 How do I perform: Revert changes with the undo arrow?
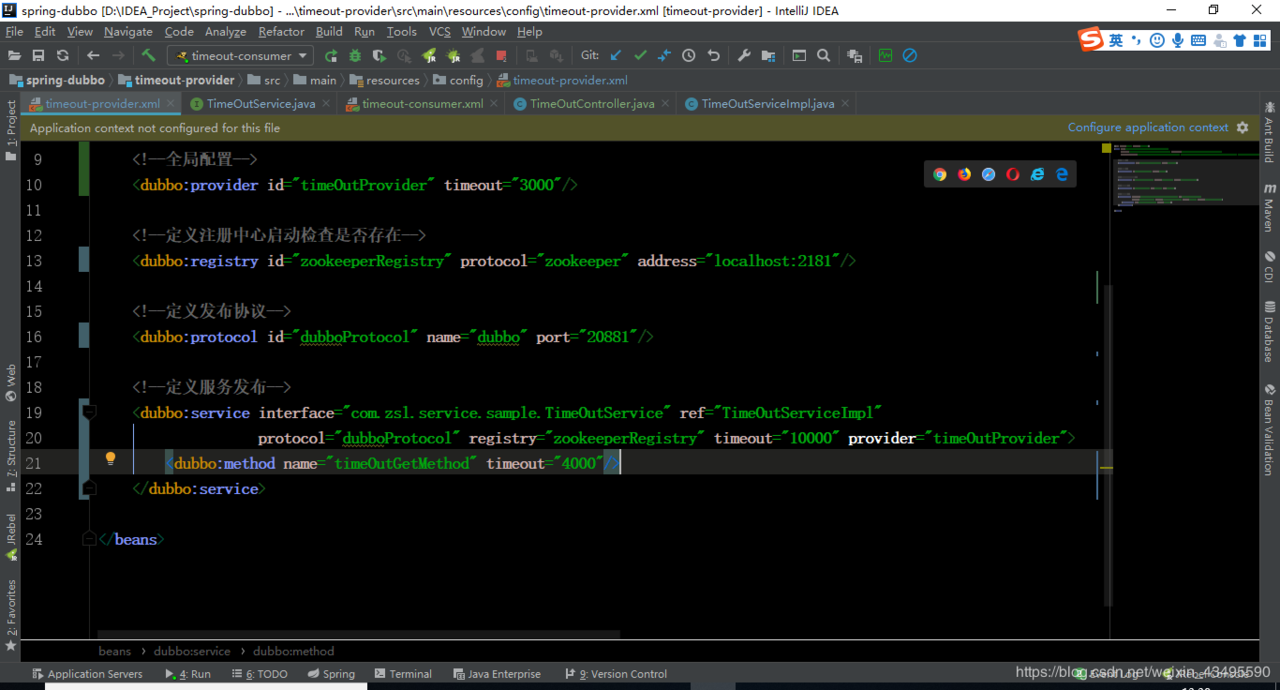tap(714, 56)
